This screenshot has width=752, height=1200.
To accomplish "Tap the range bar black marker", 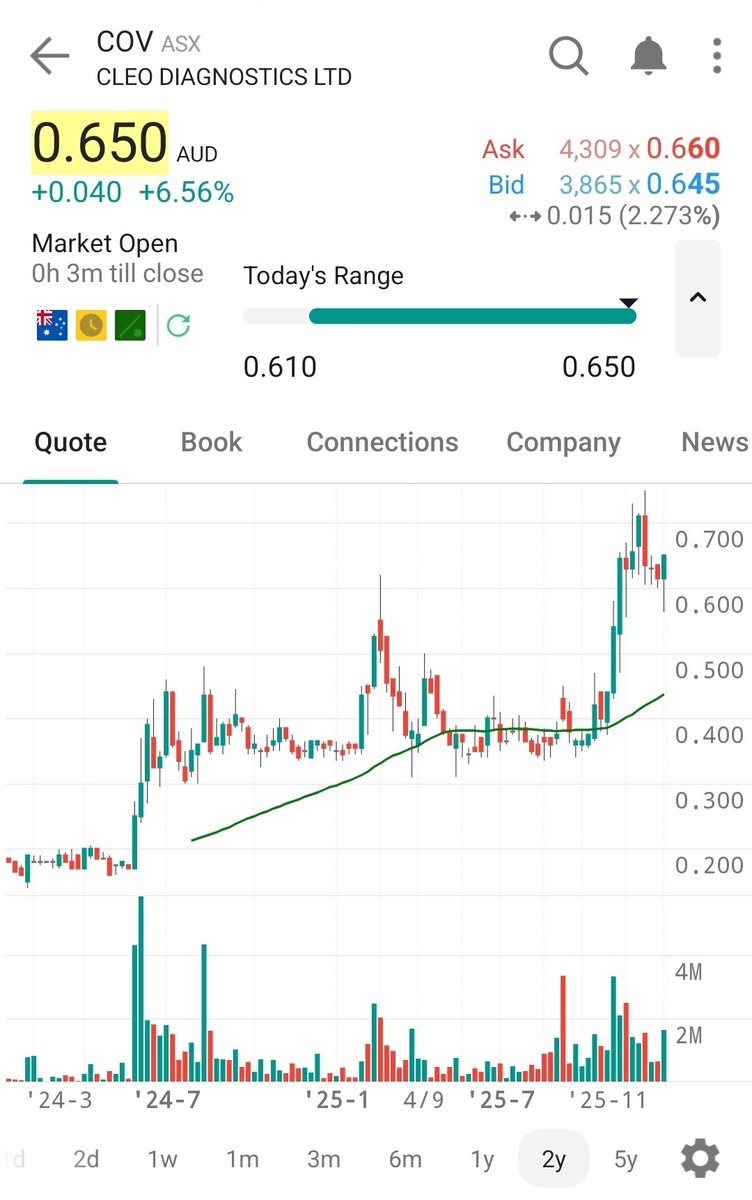I will [628, 302].
